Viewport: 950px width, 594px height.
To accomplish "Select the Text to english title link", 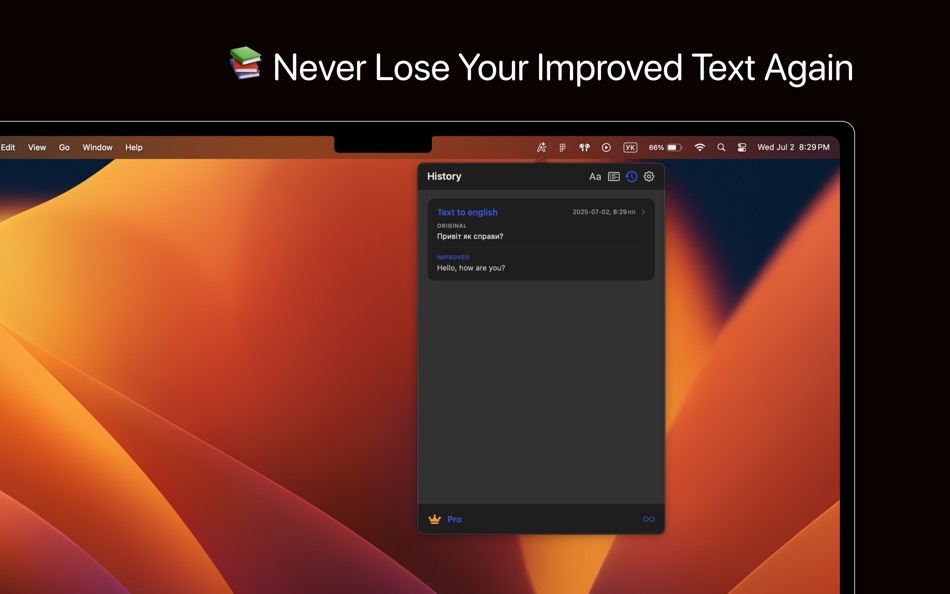I will coord(466,212).
